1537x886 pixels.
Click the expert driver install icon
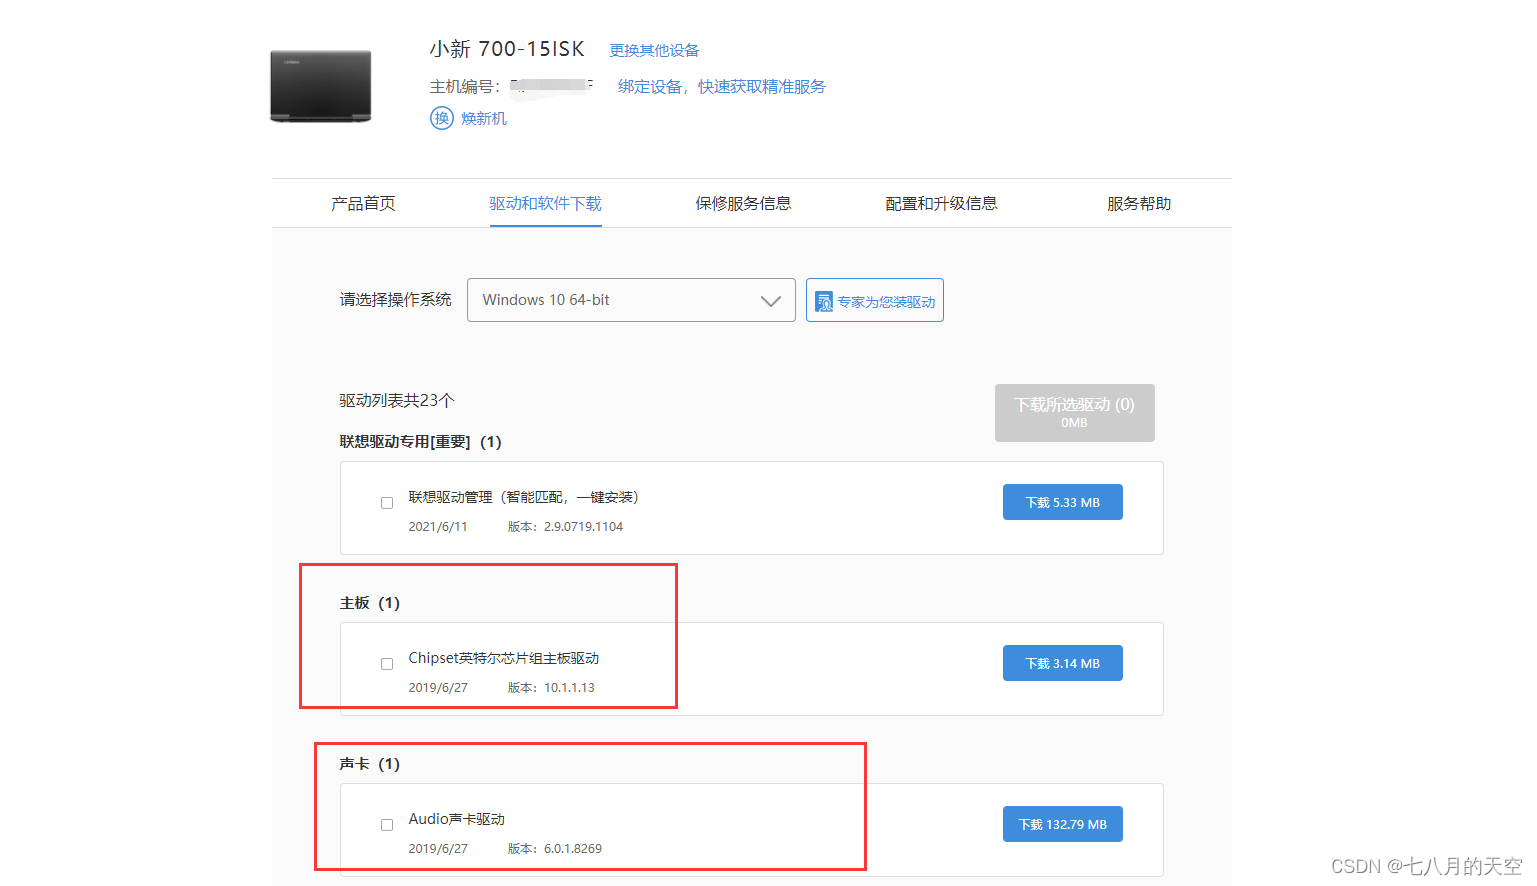point(824,301)
